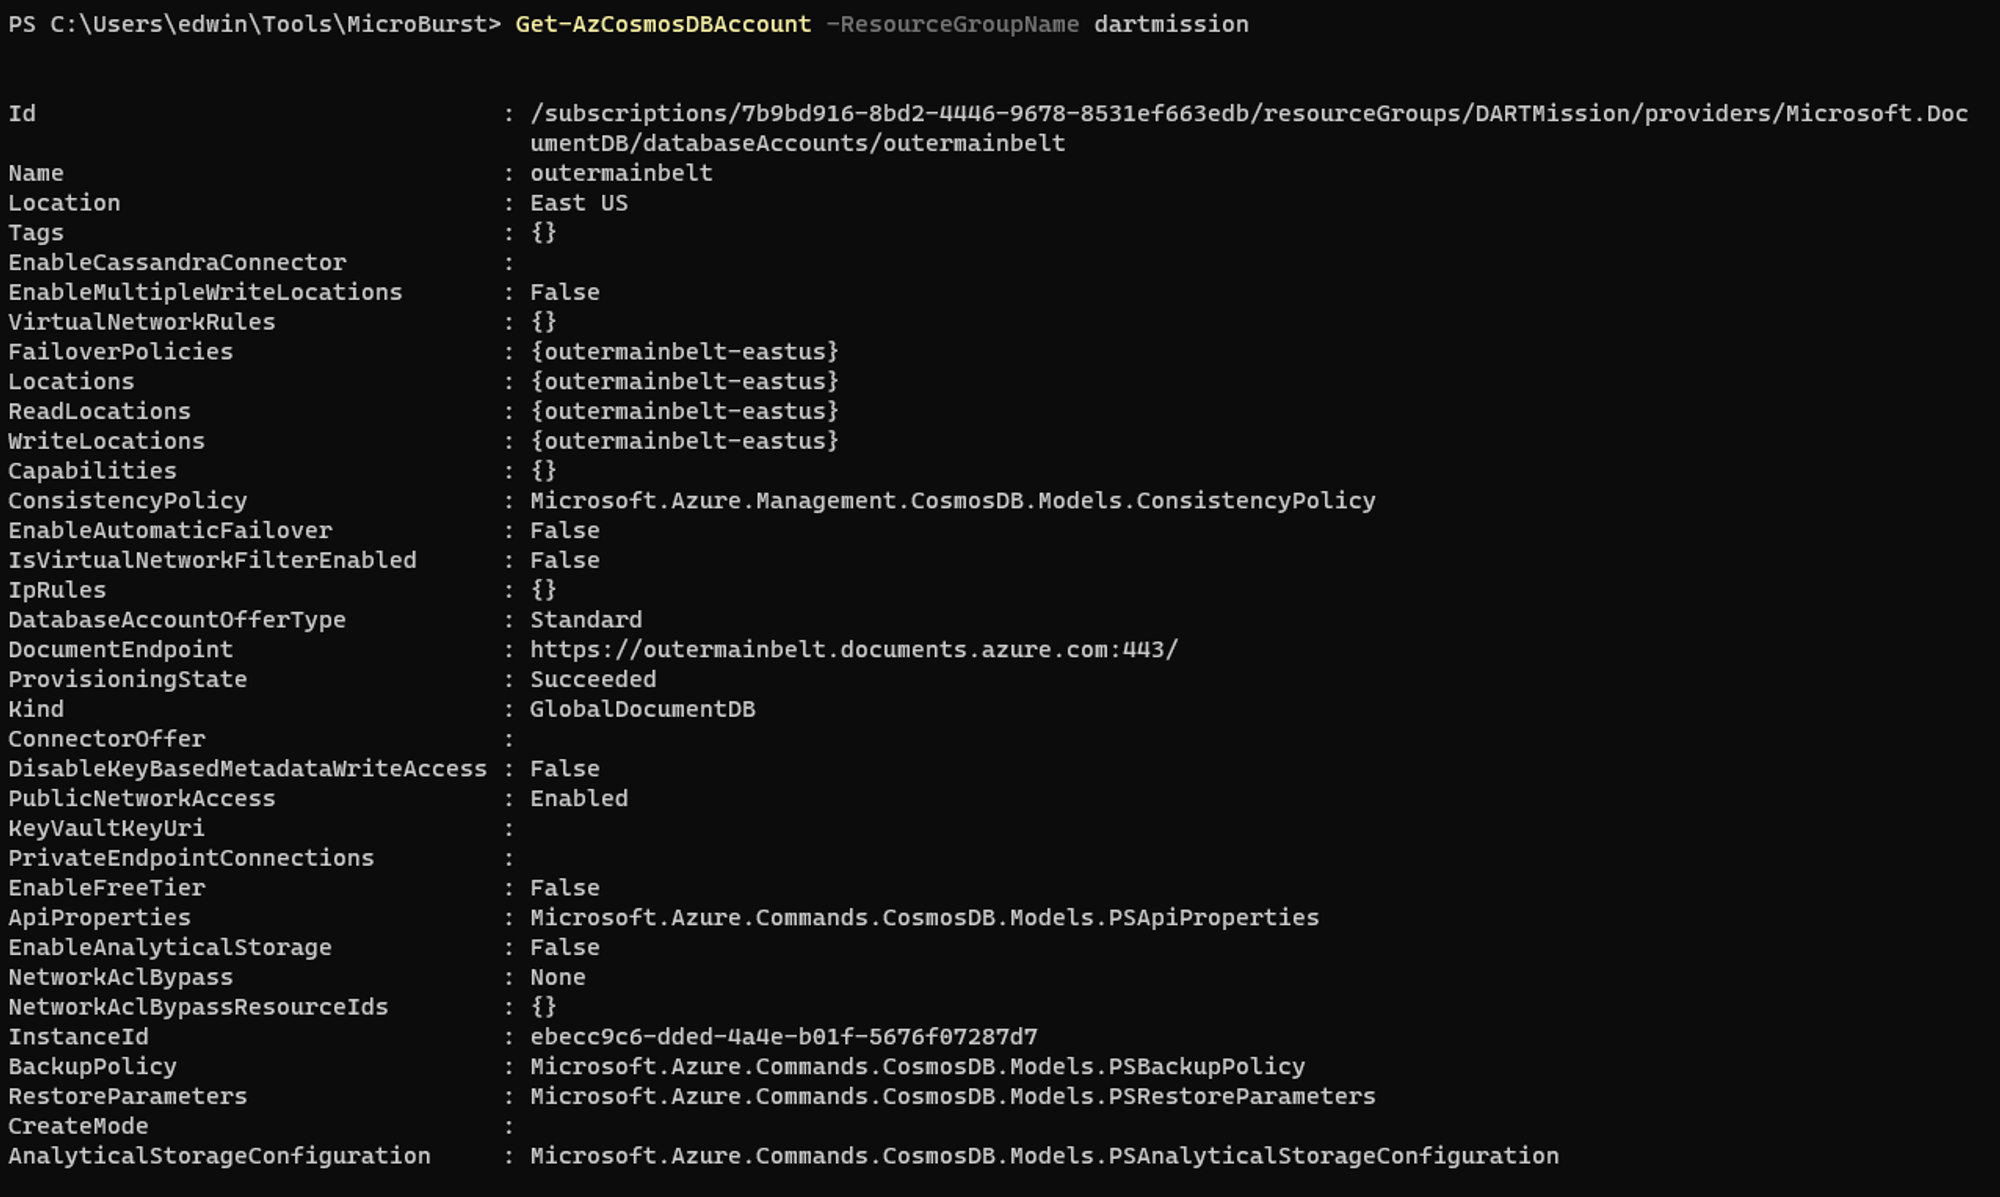Click the DatabaseAccountOfferType value Standard
The width and height of the screenshot is (2000, 1197).
[x=585, y=620]
